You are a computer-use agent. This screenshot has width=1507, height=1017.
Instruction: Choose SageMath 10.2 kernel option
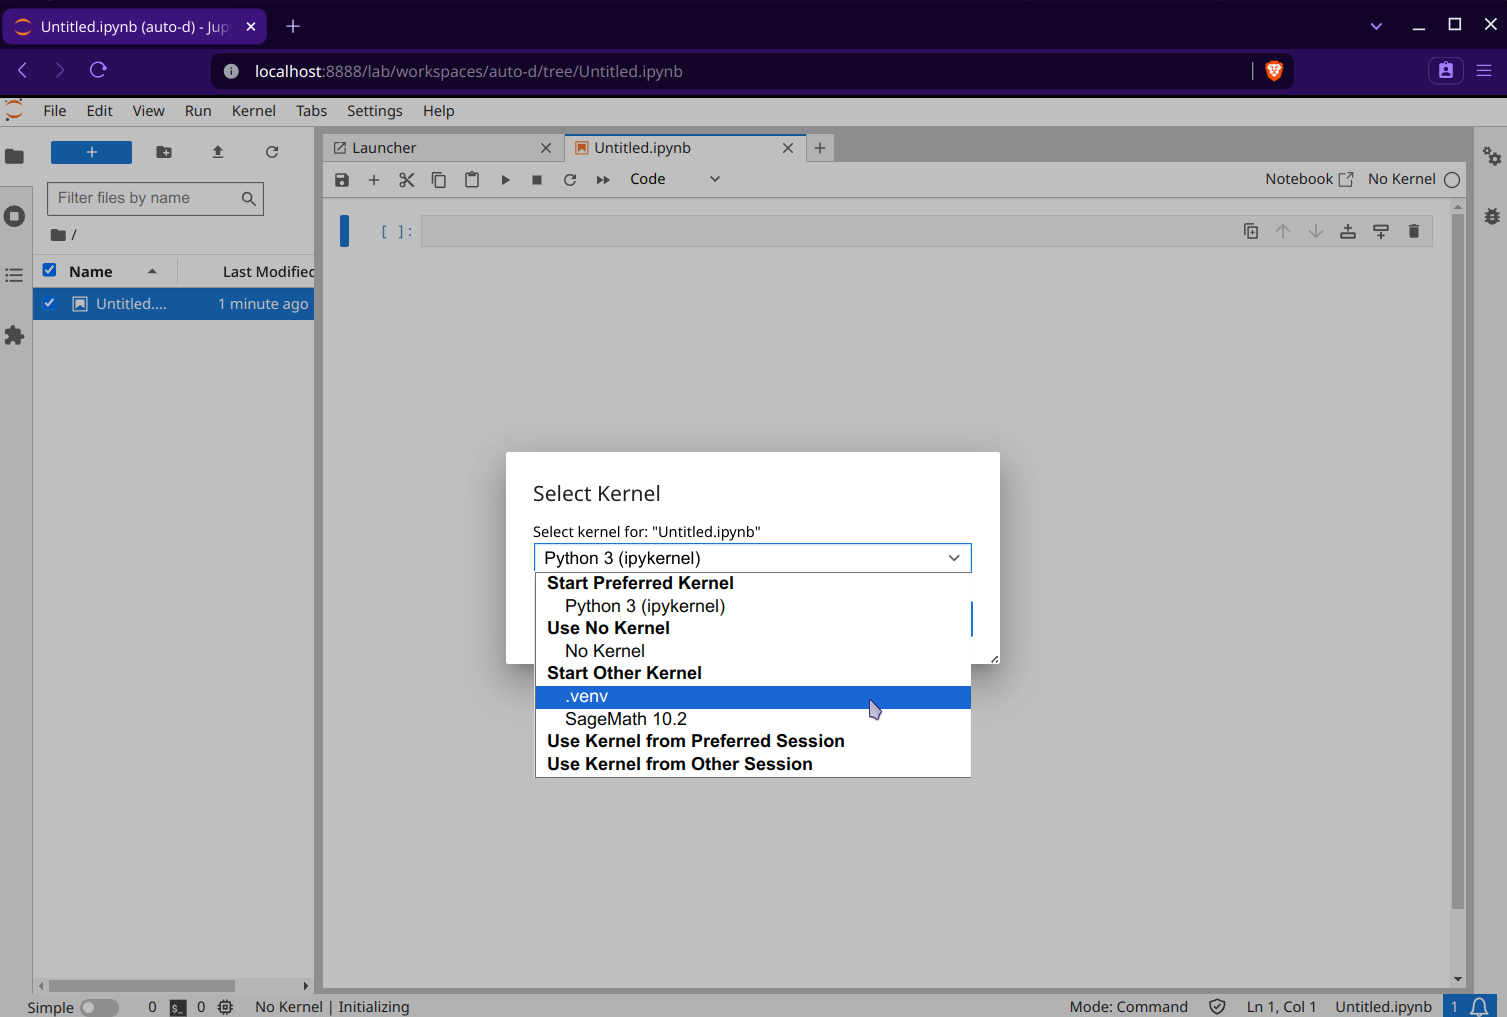(625, 719)
